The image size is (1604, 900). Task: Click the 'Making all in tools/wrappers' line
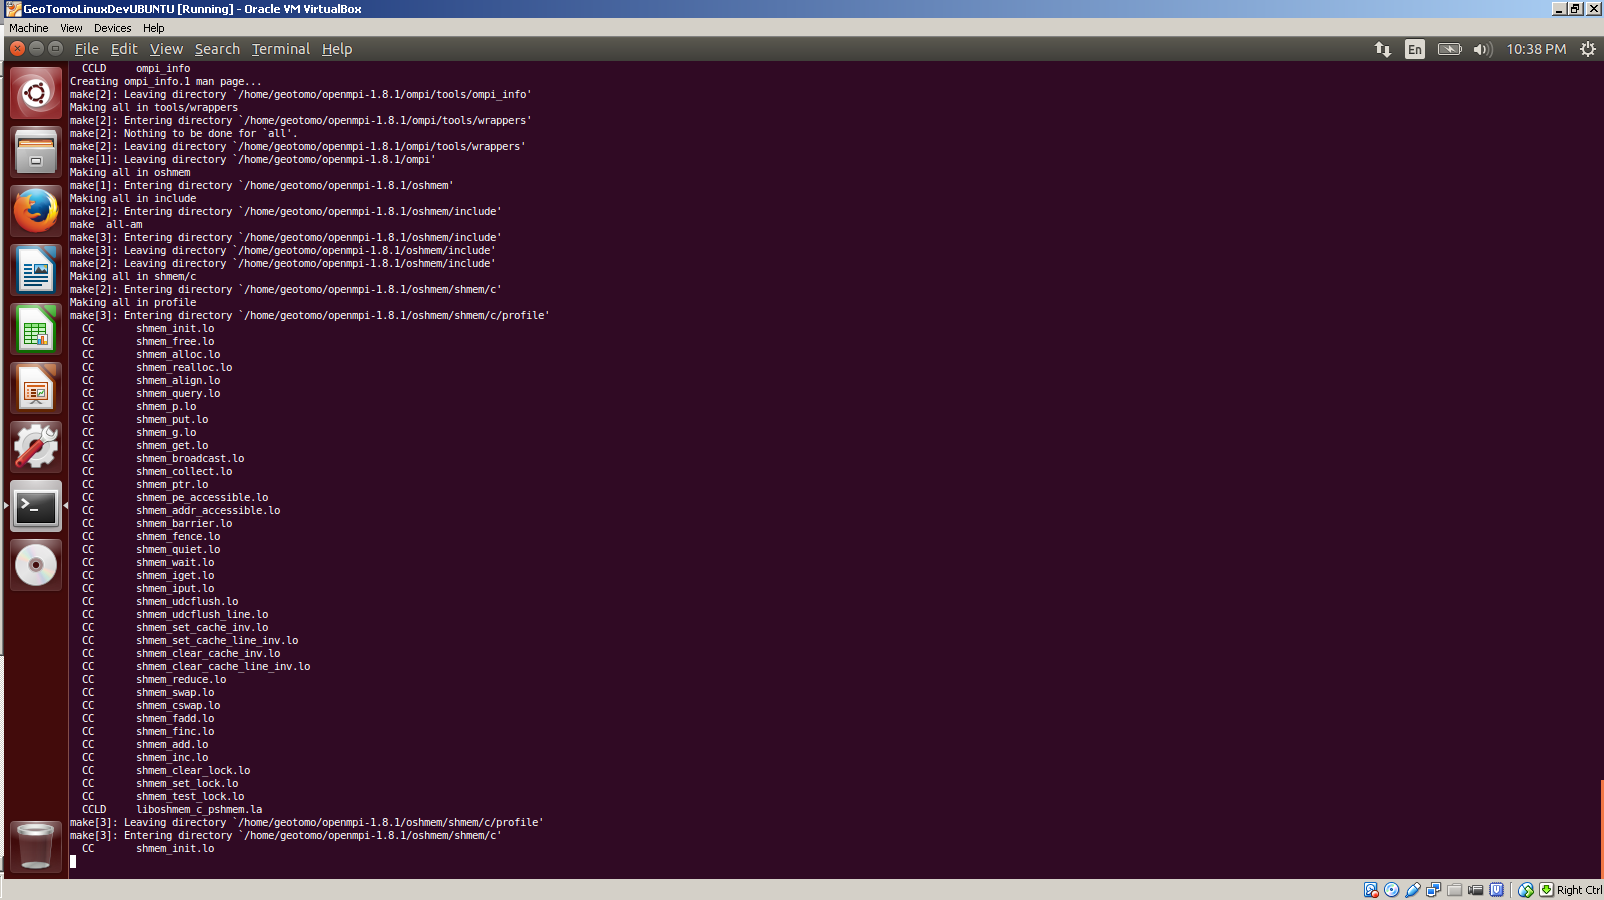[x=154, y=107]
